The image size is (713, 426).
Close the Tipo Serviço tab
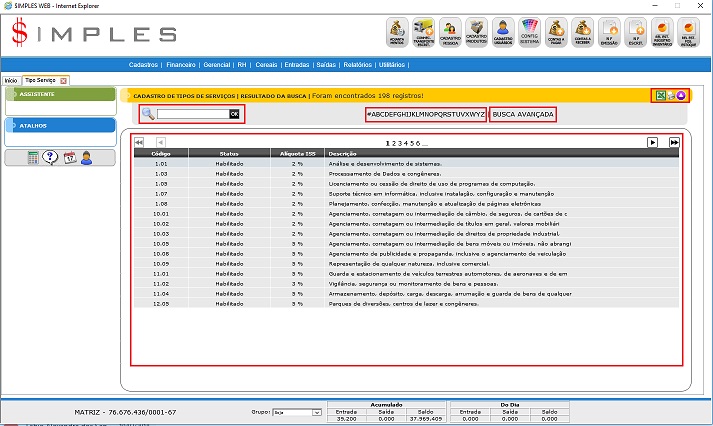click(x=64, y=80)
